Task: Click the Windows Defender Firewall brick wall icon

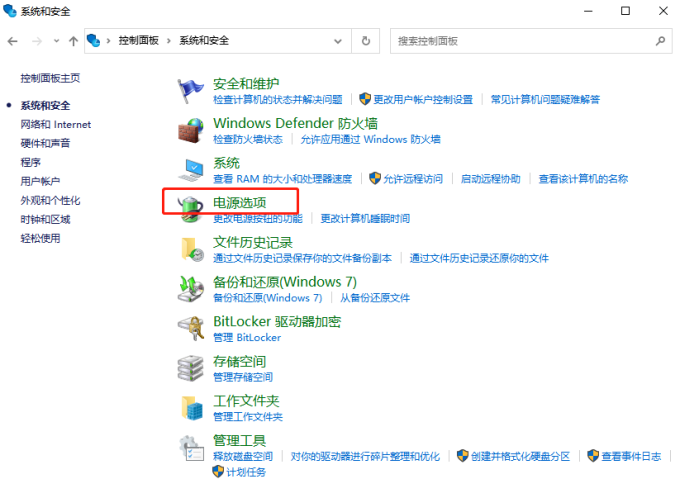Action: click(x=190, y=130)
